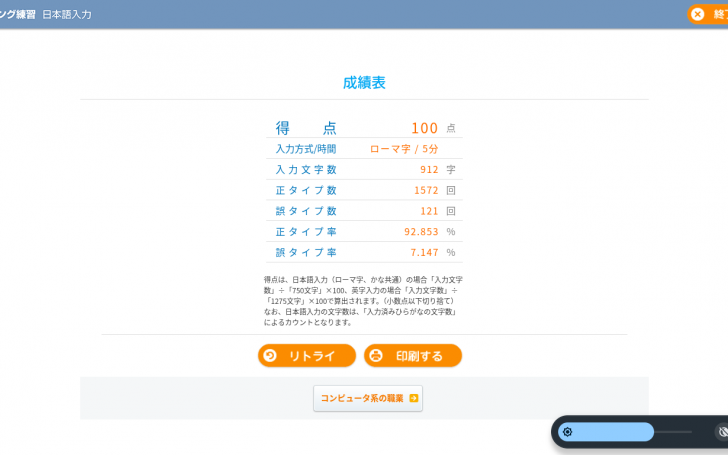The image size is (728, 455).
Task: Click the X icon on the 終了 button
Action: tap(697, 14)
